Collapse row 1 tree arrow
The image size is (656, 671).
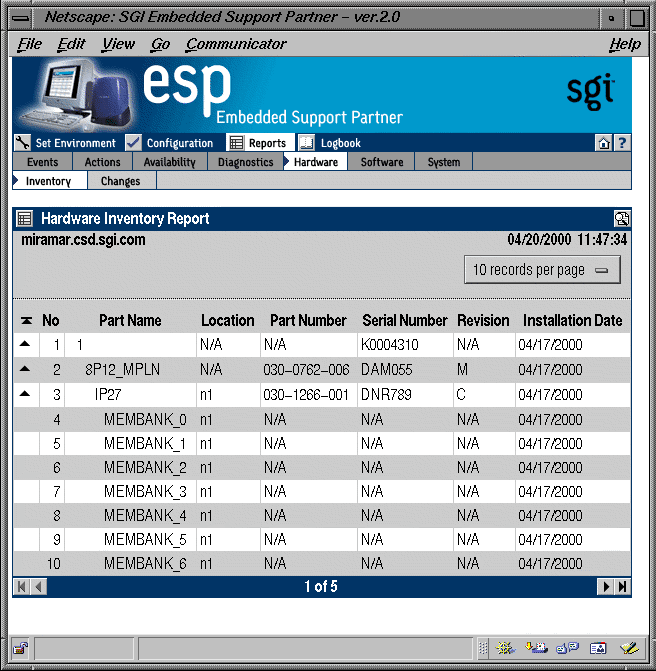tap(25, 344)
